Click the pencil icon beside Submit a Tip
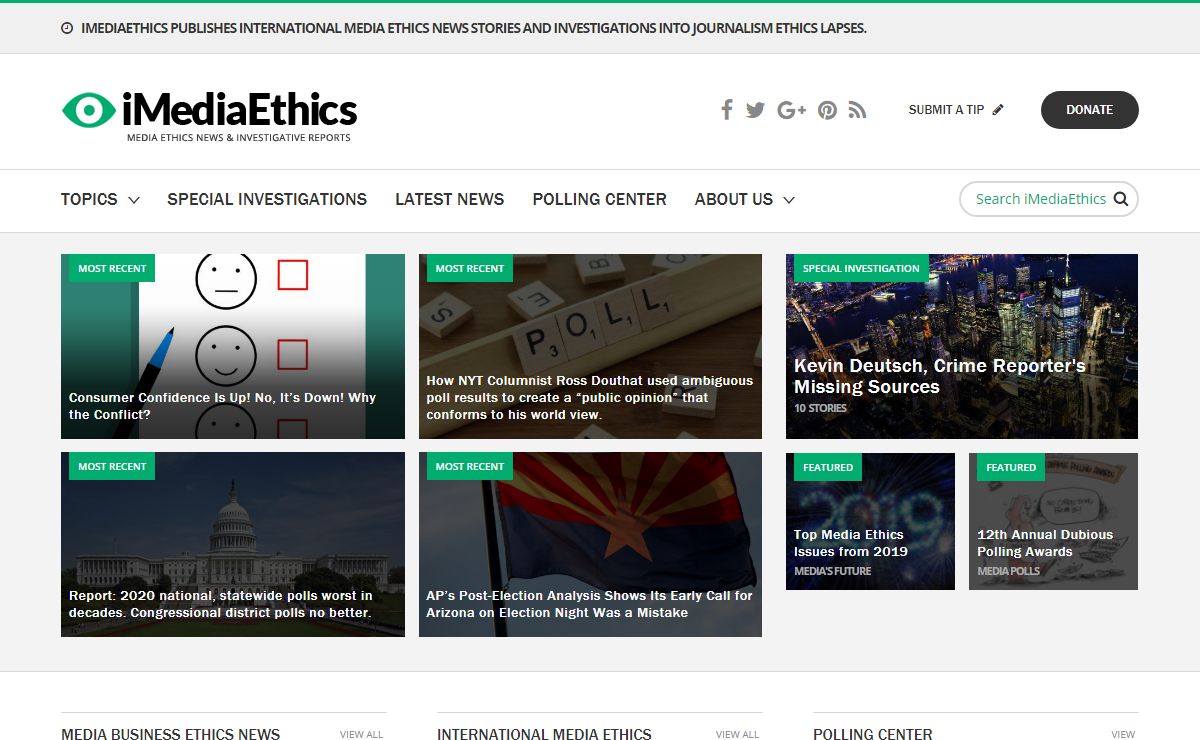 [998, 110]
